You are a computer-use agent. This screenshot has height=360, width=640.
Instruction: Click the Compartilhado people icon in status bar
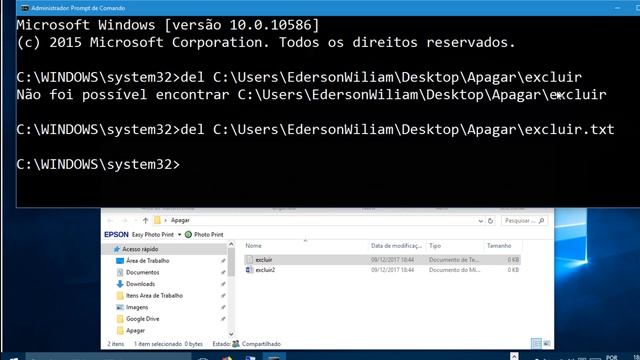[236, 344]
